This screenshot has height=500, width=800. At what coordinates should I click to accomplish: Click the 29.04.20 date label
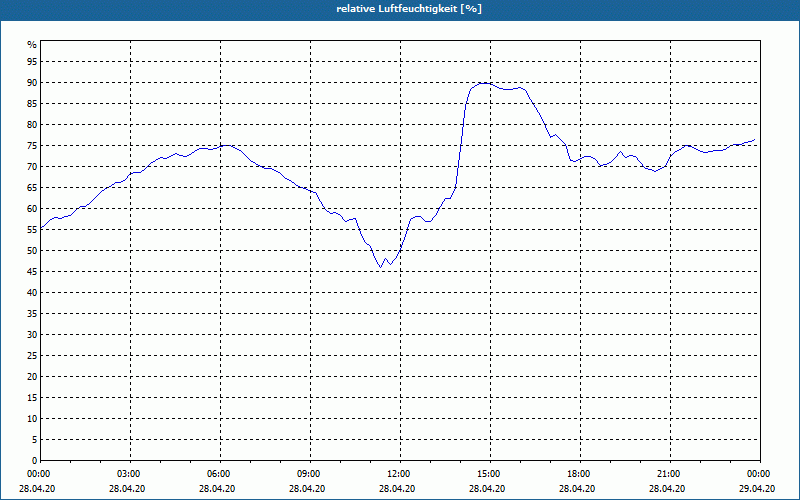pos(757,489)
